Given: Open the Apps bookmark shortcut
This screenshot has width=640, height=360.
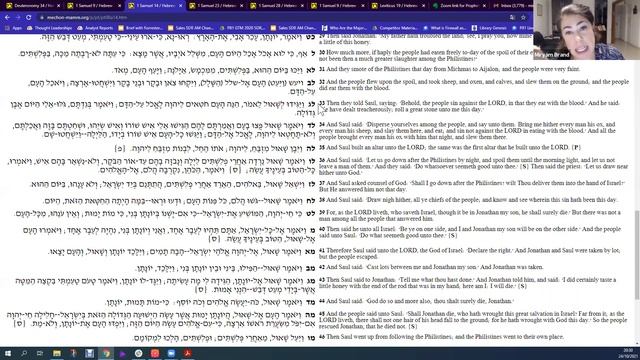Looking at the screenshot, I should [x=13, y=28].
